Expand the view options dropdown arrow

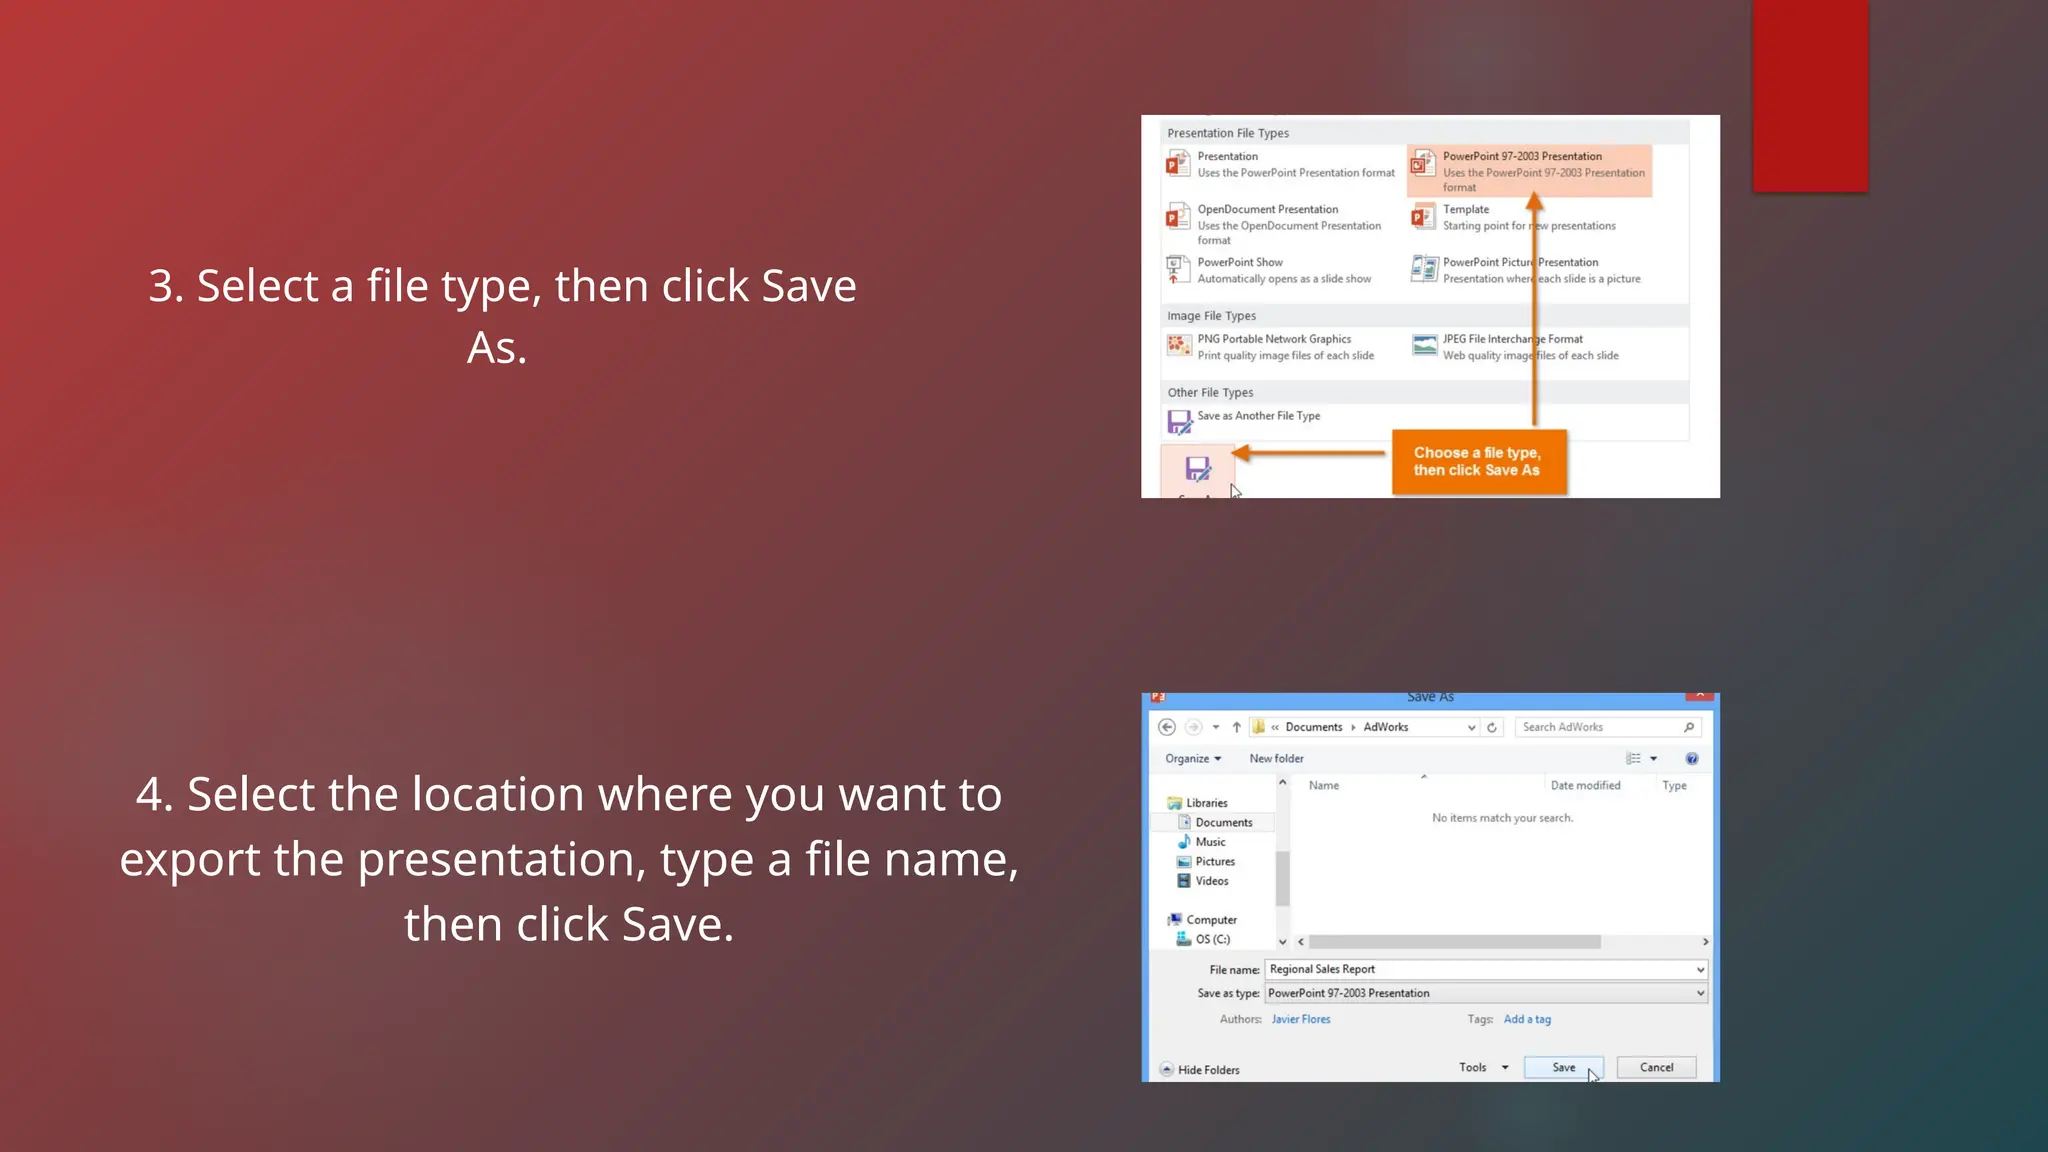(x=1654, y=759)
